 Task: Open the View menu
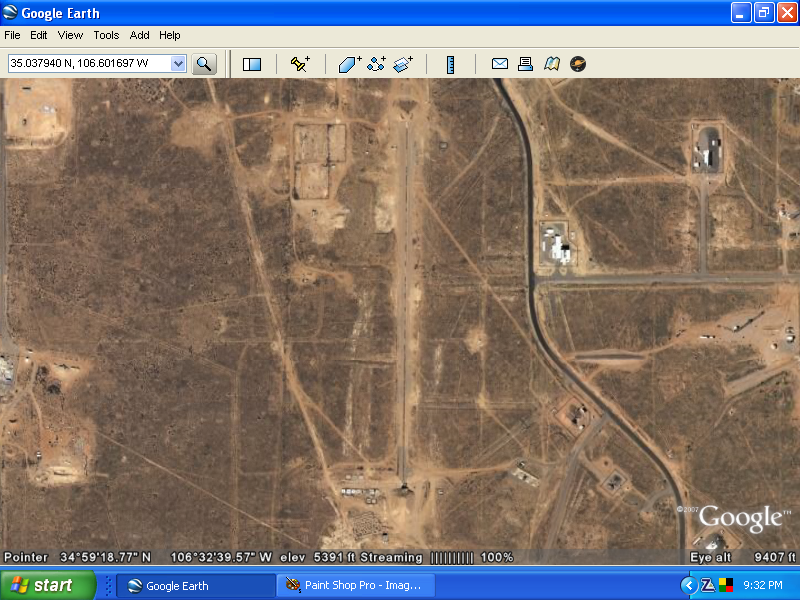pos(70,35)
